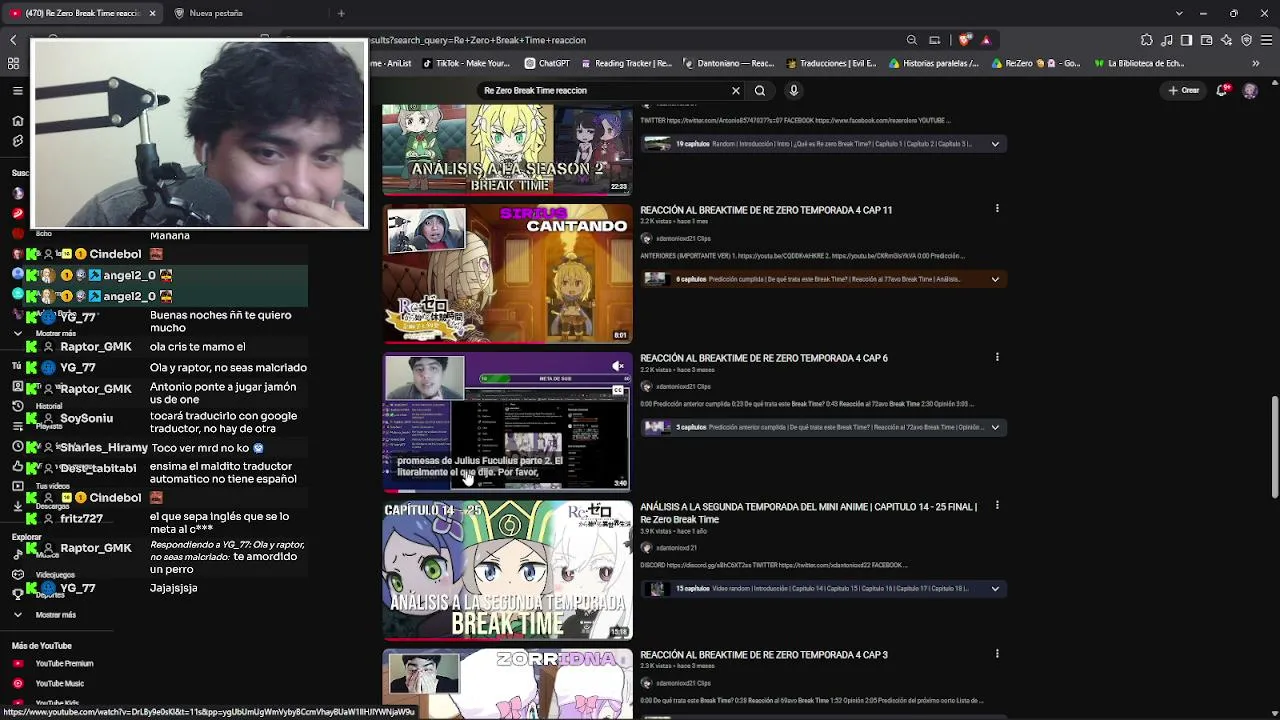Open YouTube notifications bell
The width and height of the screenshot is (1280, 720).
pyautogui.click(x=1222, y=91)
